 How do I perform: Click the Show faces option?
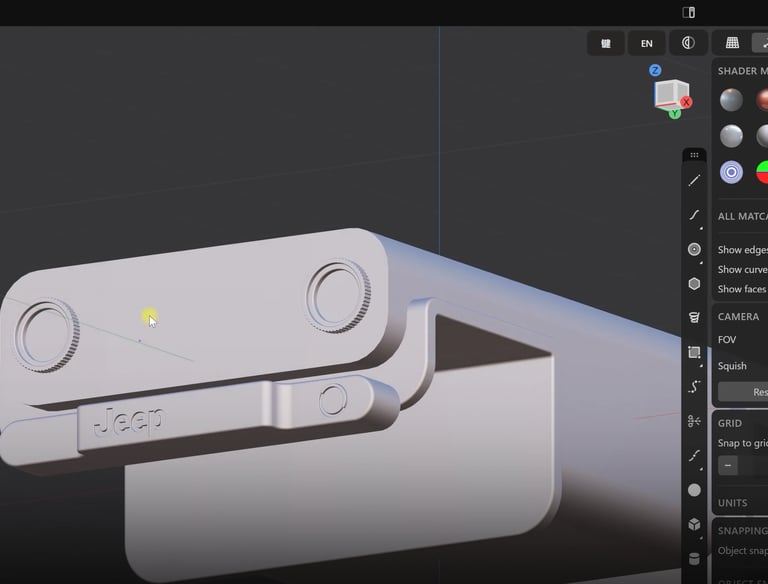pyautogui.click(x=742, y=289)
